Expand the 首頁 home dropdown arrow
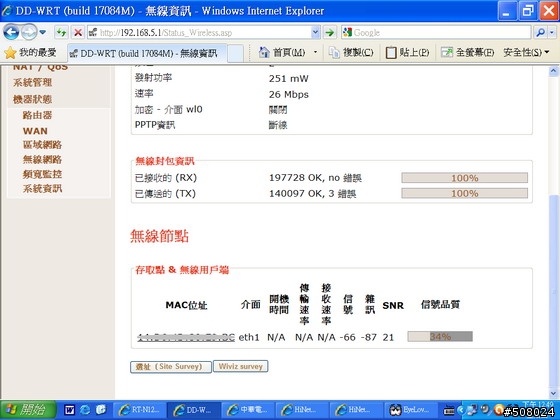This screenshot has width=560, height=420. [315, 53]
